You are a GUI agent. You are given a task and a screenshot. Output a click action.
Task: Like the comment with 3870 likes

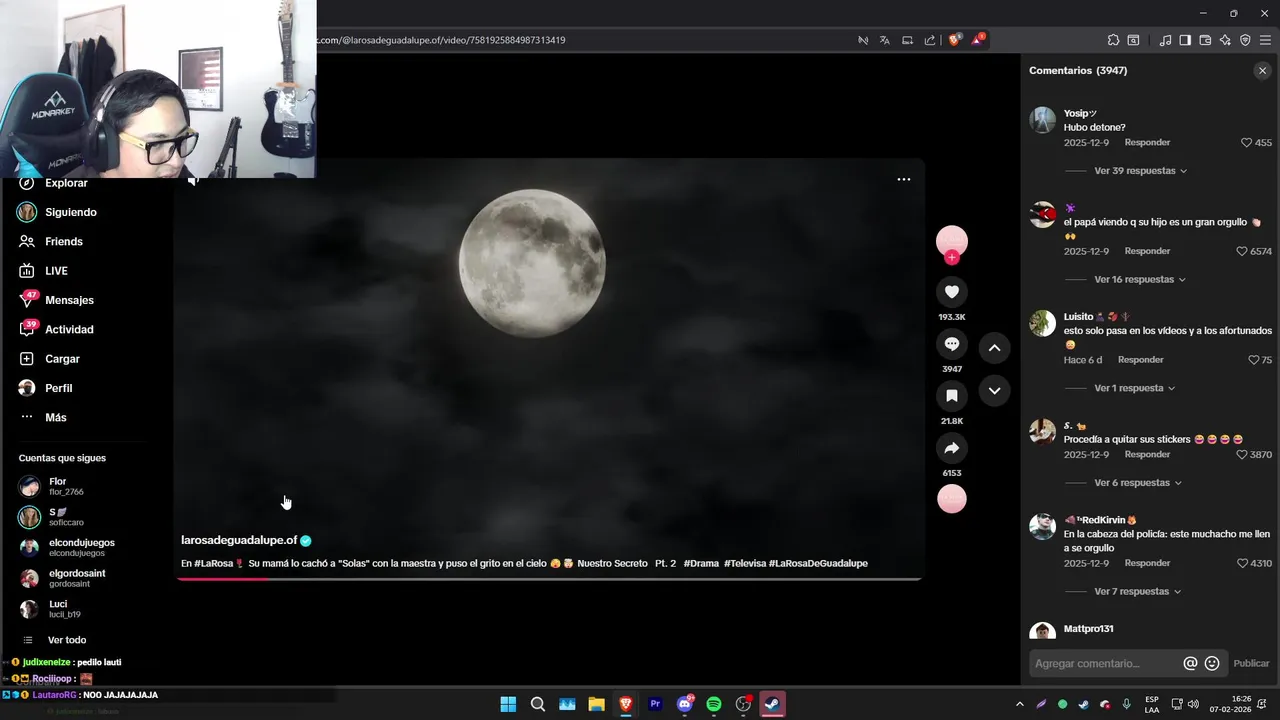tap(1243, 454)
